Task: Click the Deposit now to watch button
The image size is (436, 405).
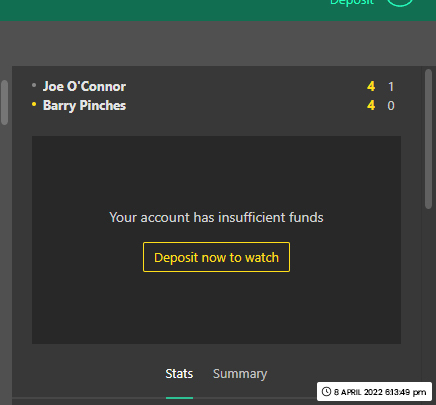Action: click(x=216, y=257)
